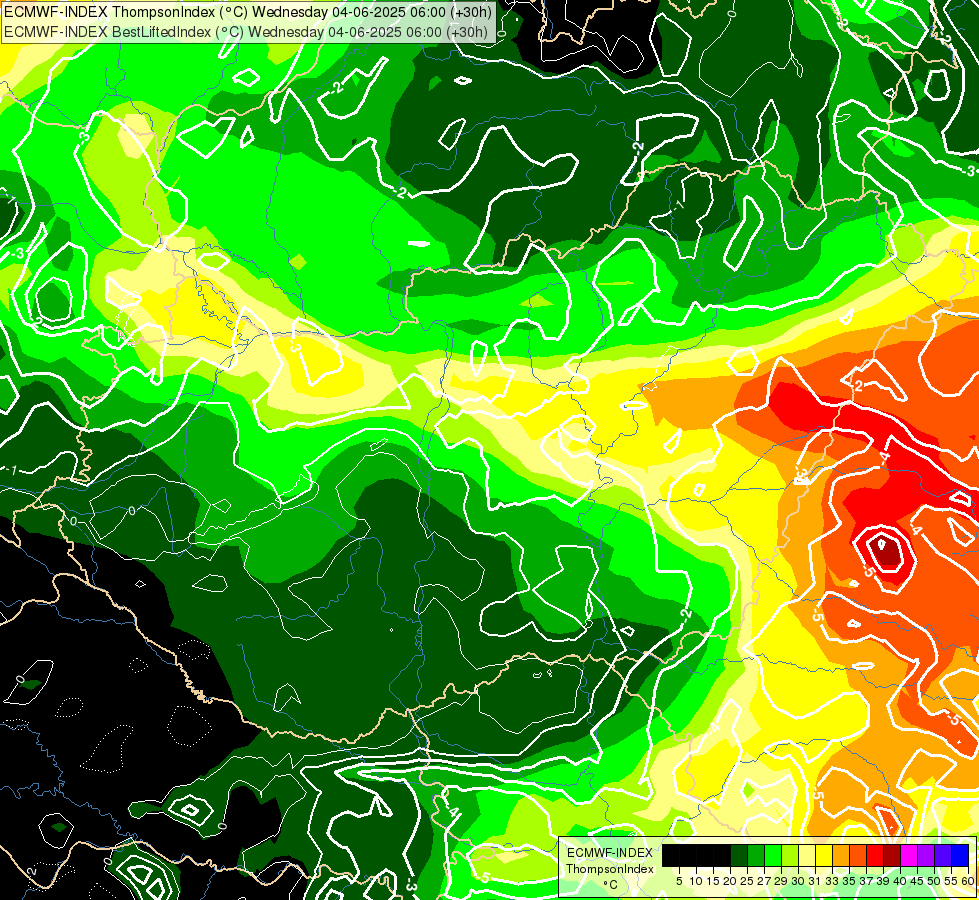Select the orange 33–35 legend swatch
979x900 pixels.
(841, 855)
